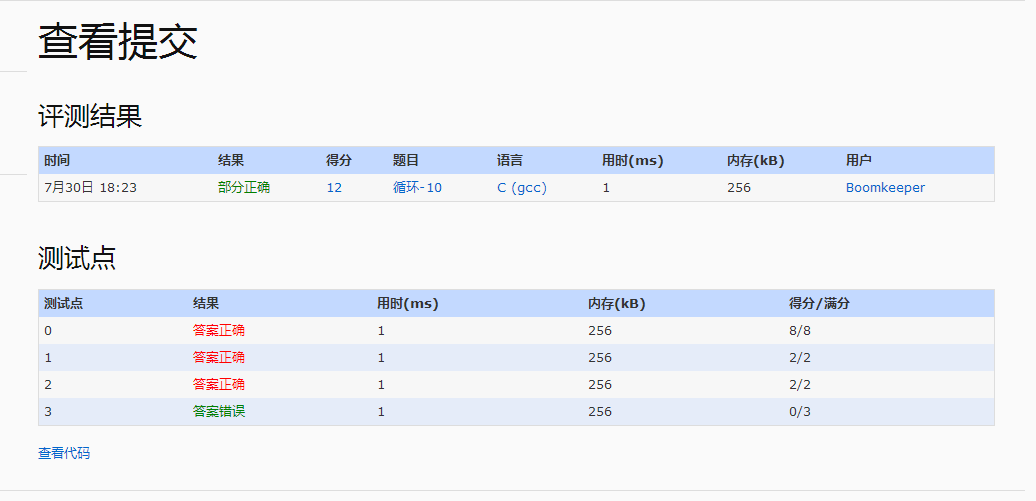Image resolution: width=1036 pixels, height=501 pixels.
Task: Select the 部分正确 result text
Action: point(244,188)
